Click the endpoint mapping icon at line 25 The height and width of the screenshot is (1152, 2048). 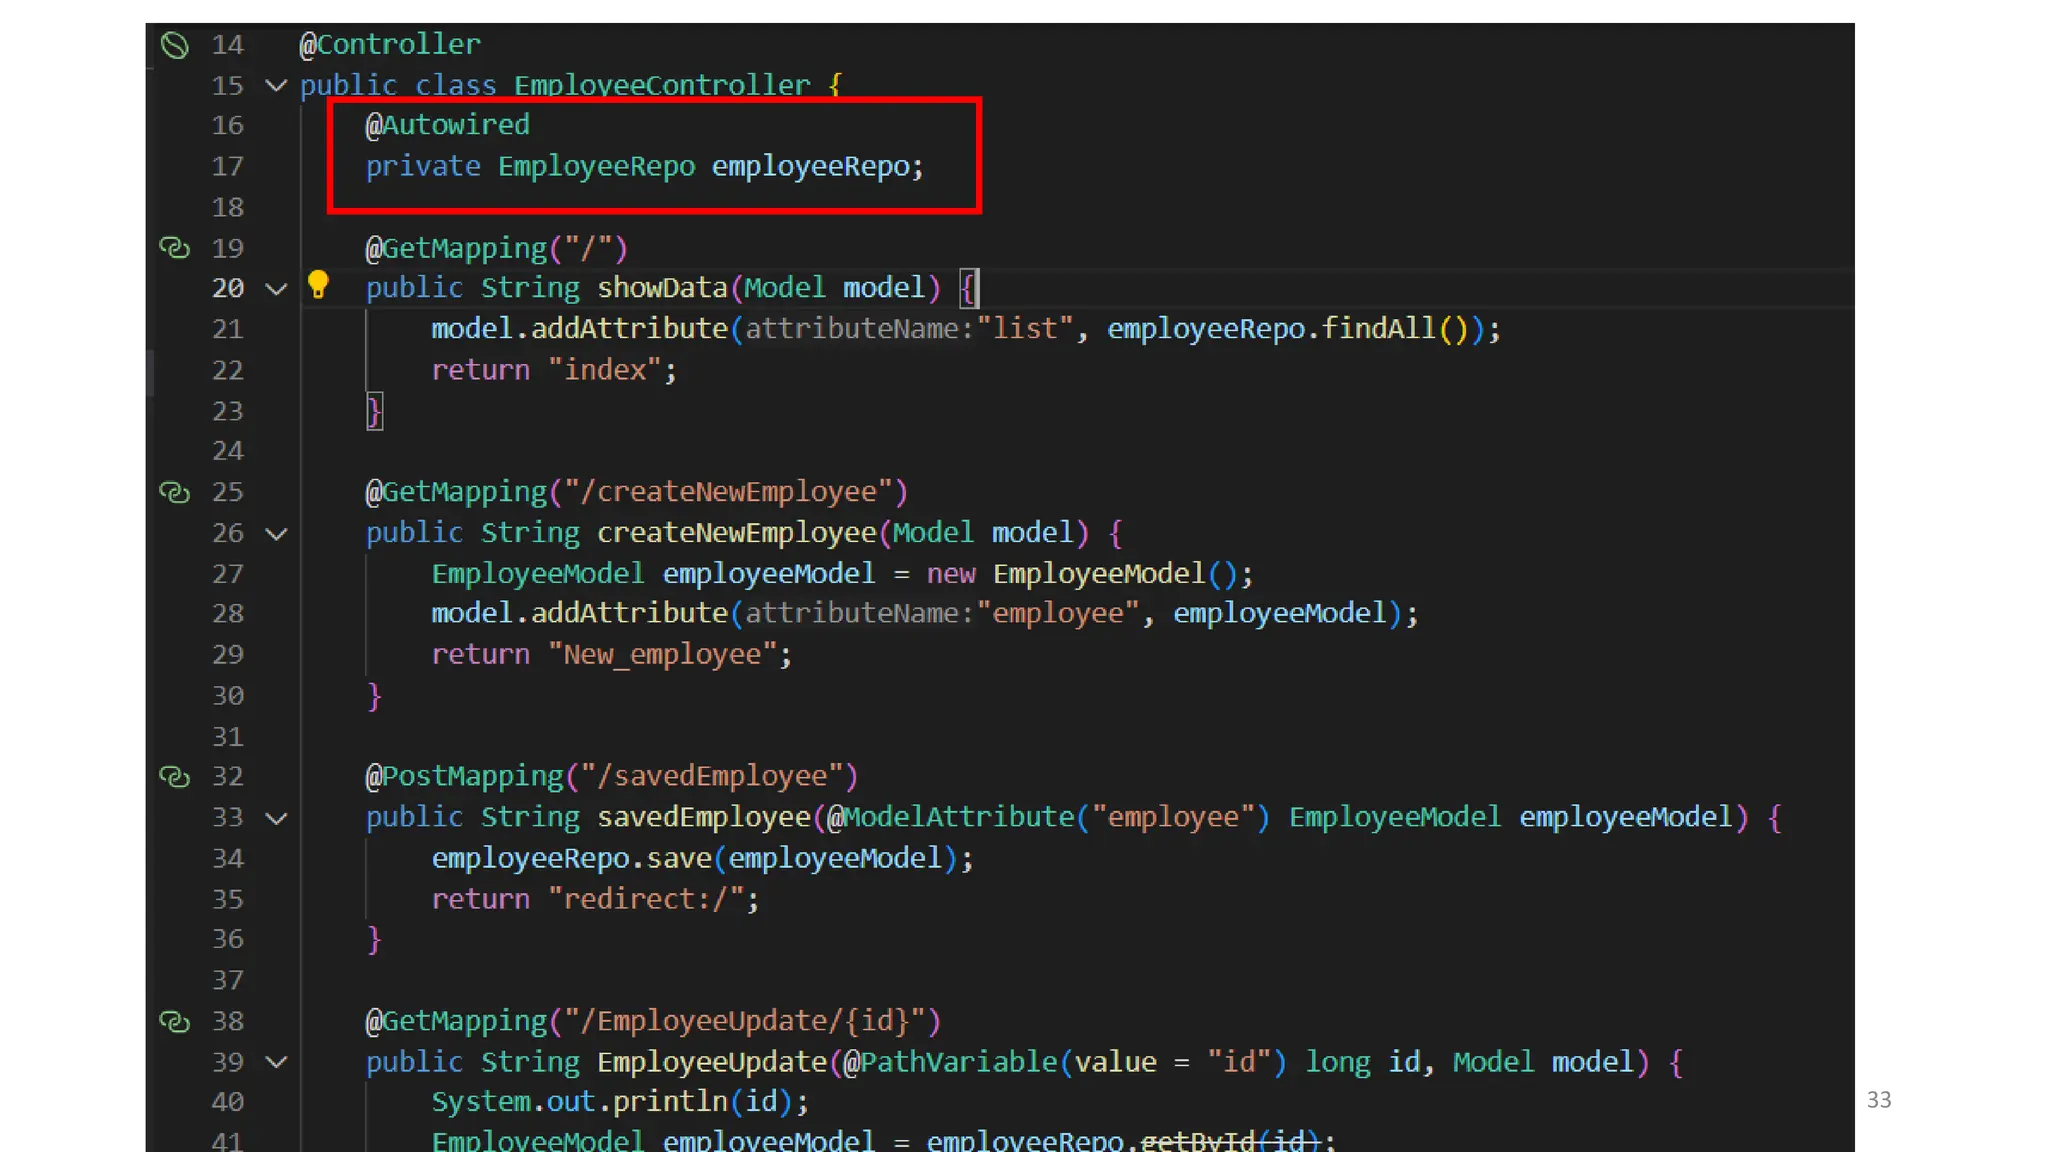coord(174,492)
